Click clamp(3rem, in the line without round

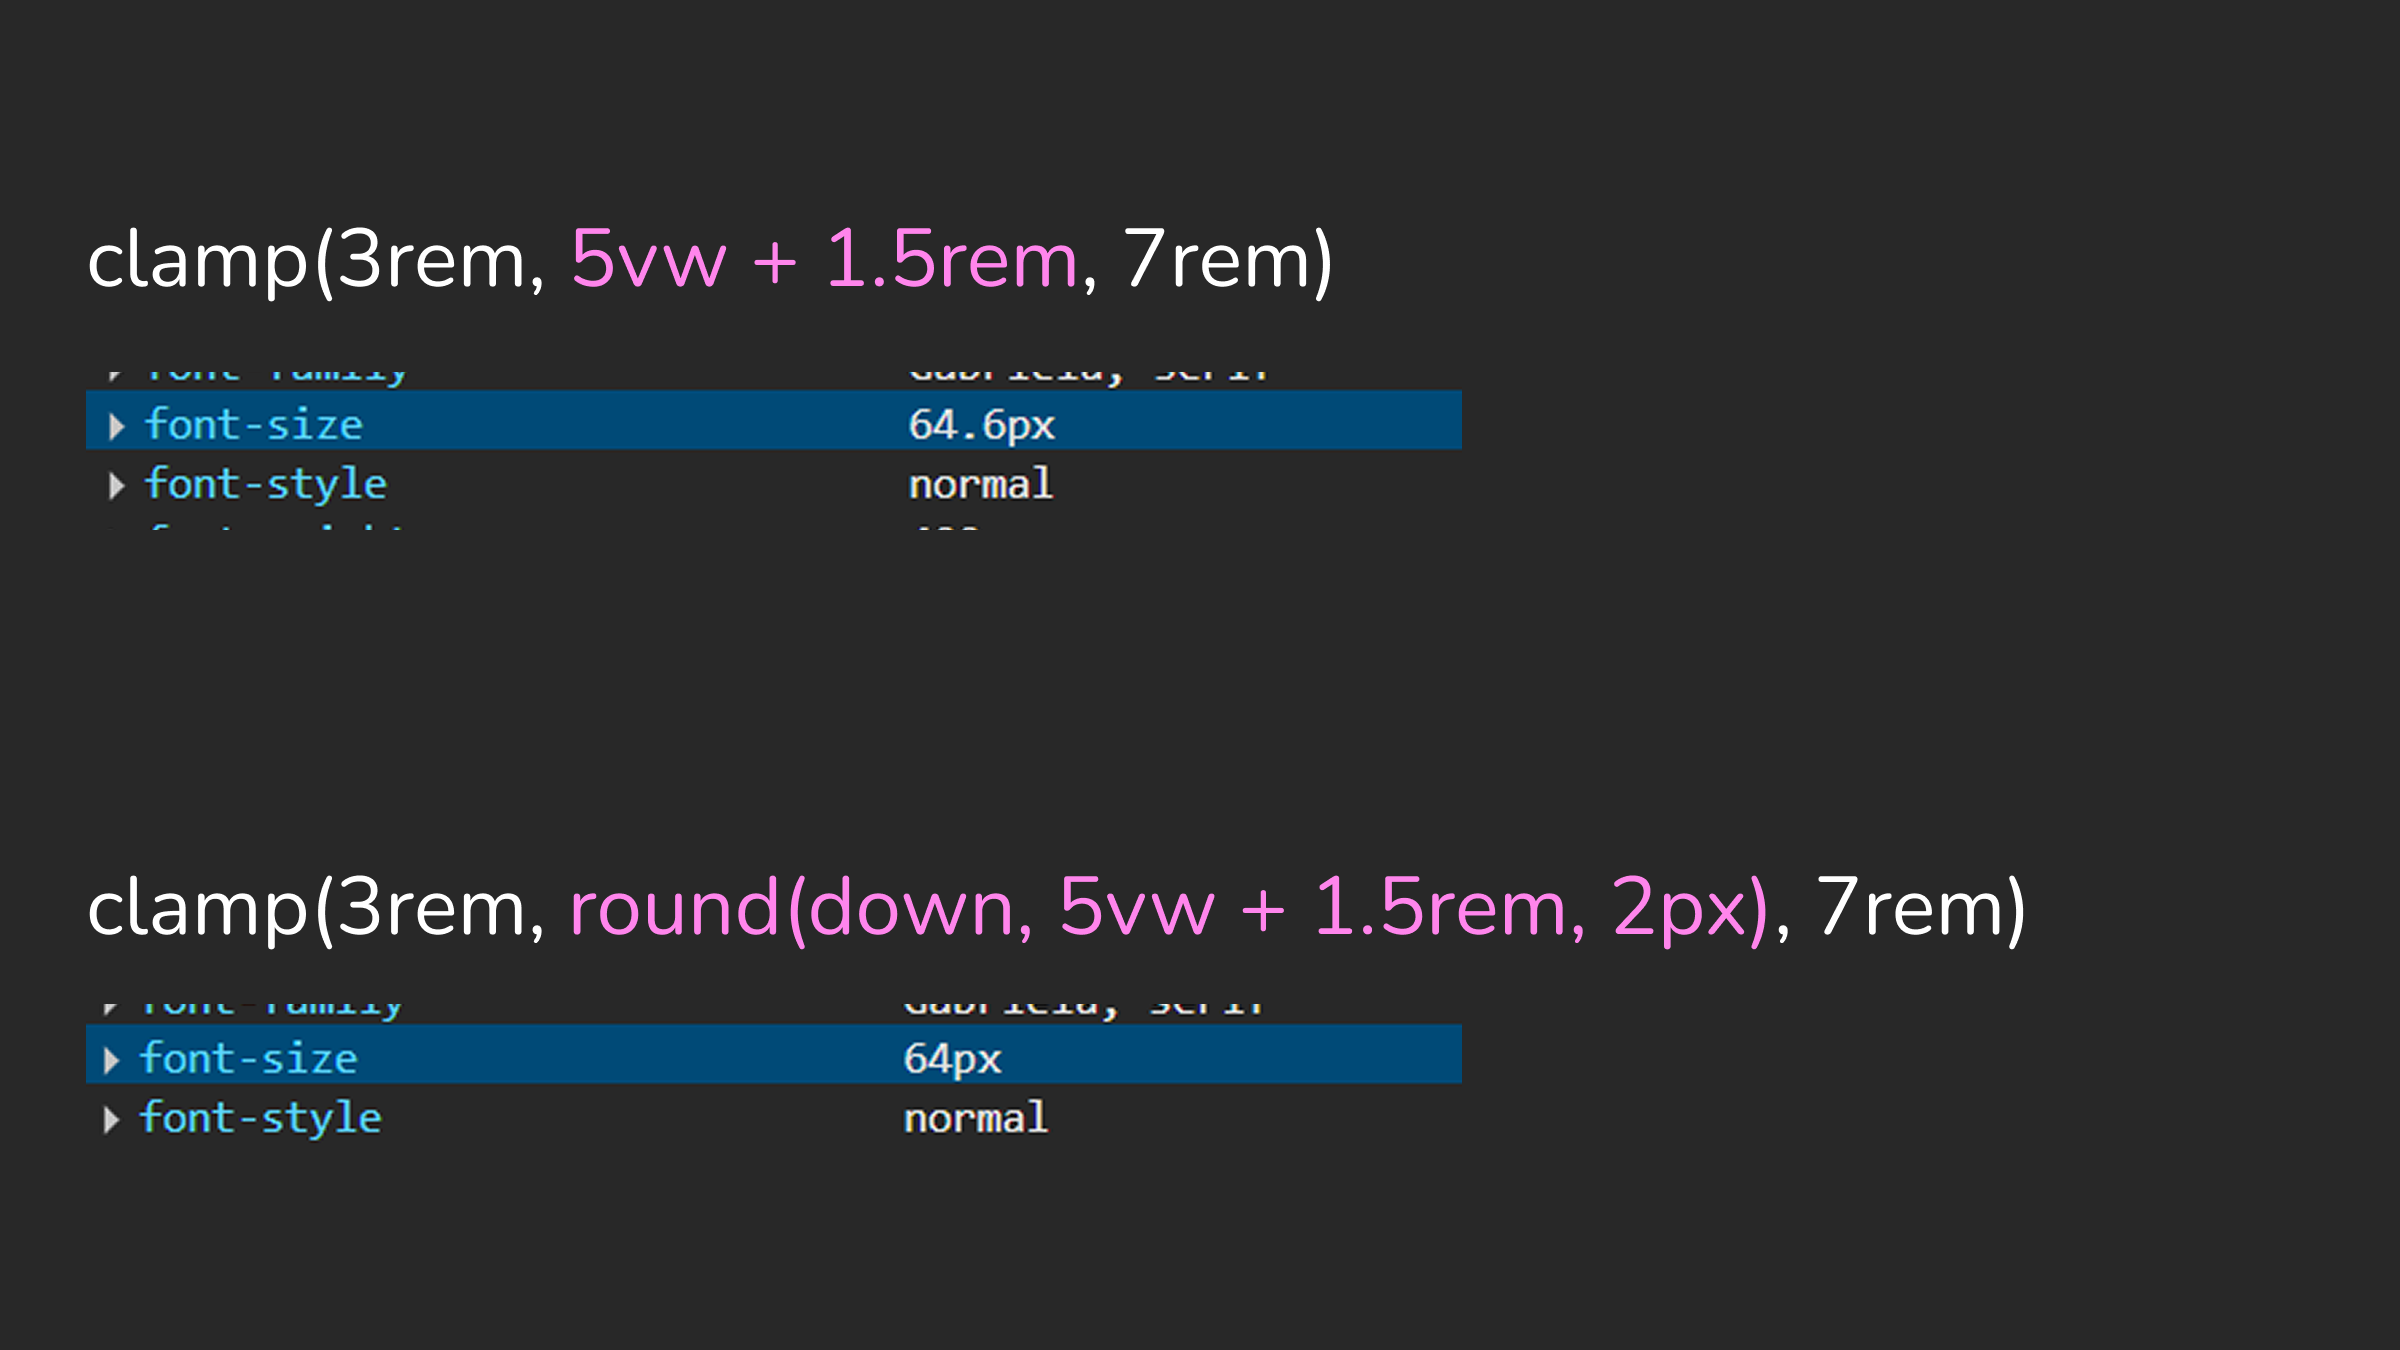pyautogui.click(x=316, y=260)
